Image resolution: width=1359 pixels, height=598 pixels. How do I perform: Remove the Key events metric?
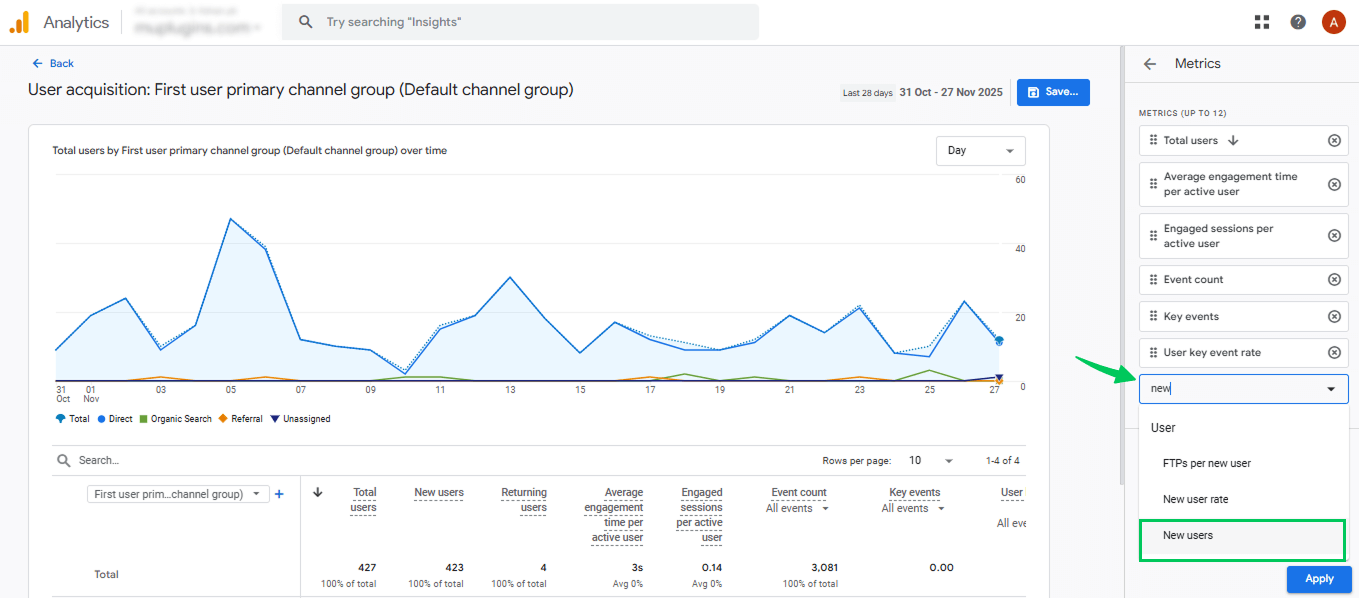tap(1334, 317)
